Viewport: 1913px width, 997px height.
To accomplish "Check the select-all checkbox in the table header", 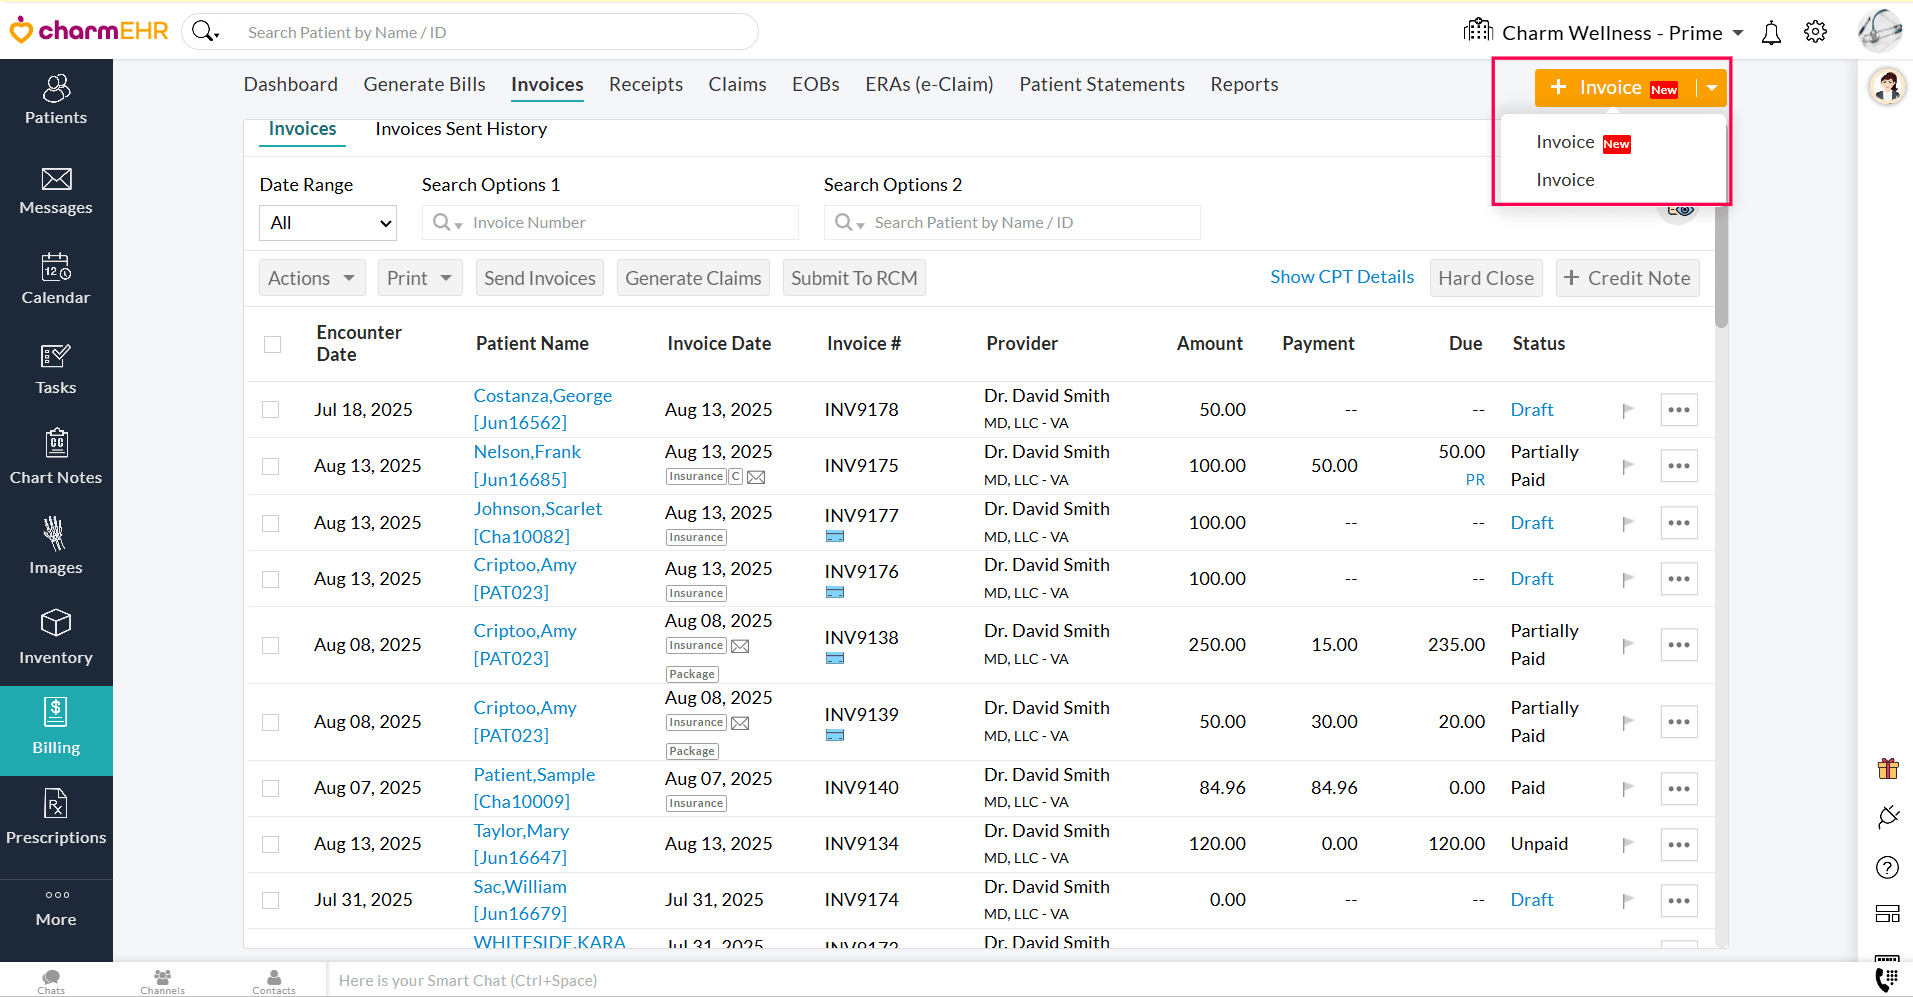I will point(271,344).
